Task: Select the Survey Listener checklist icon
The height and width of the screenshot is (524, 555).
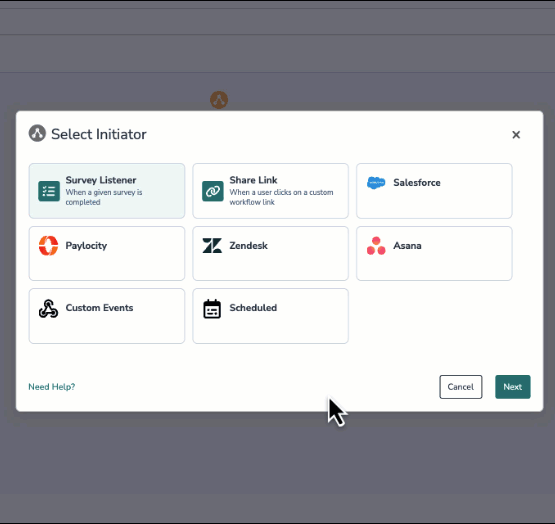Action: [49, 191]
